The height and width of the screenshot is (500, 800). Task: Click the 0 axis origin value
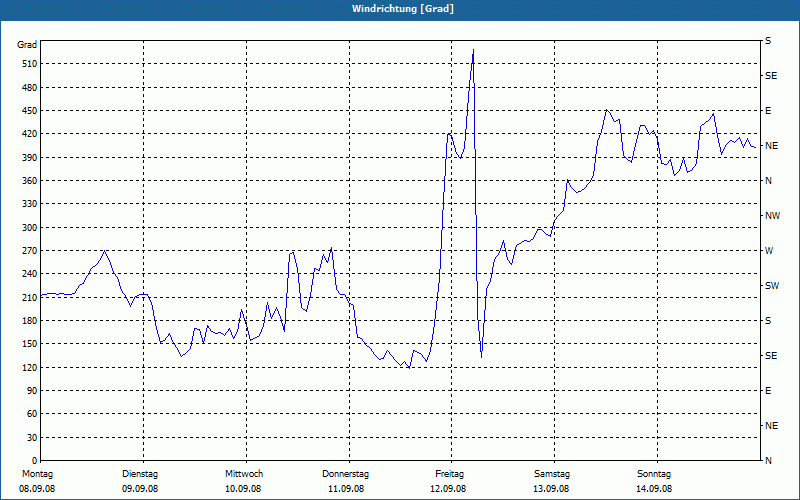pos(35,461)
